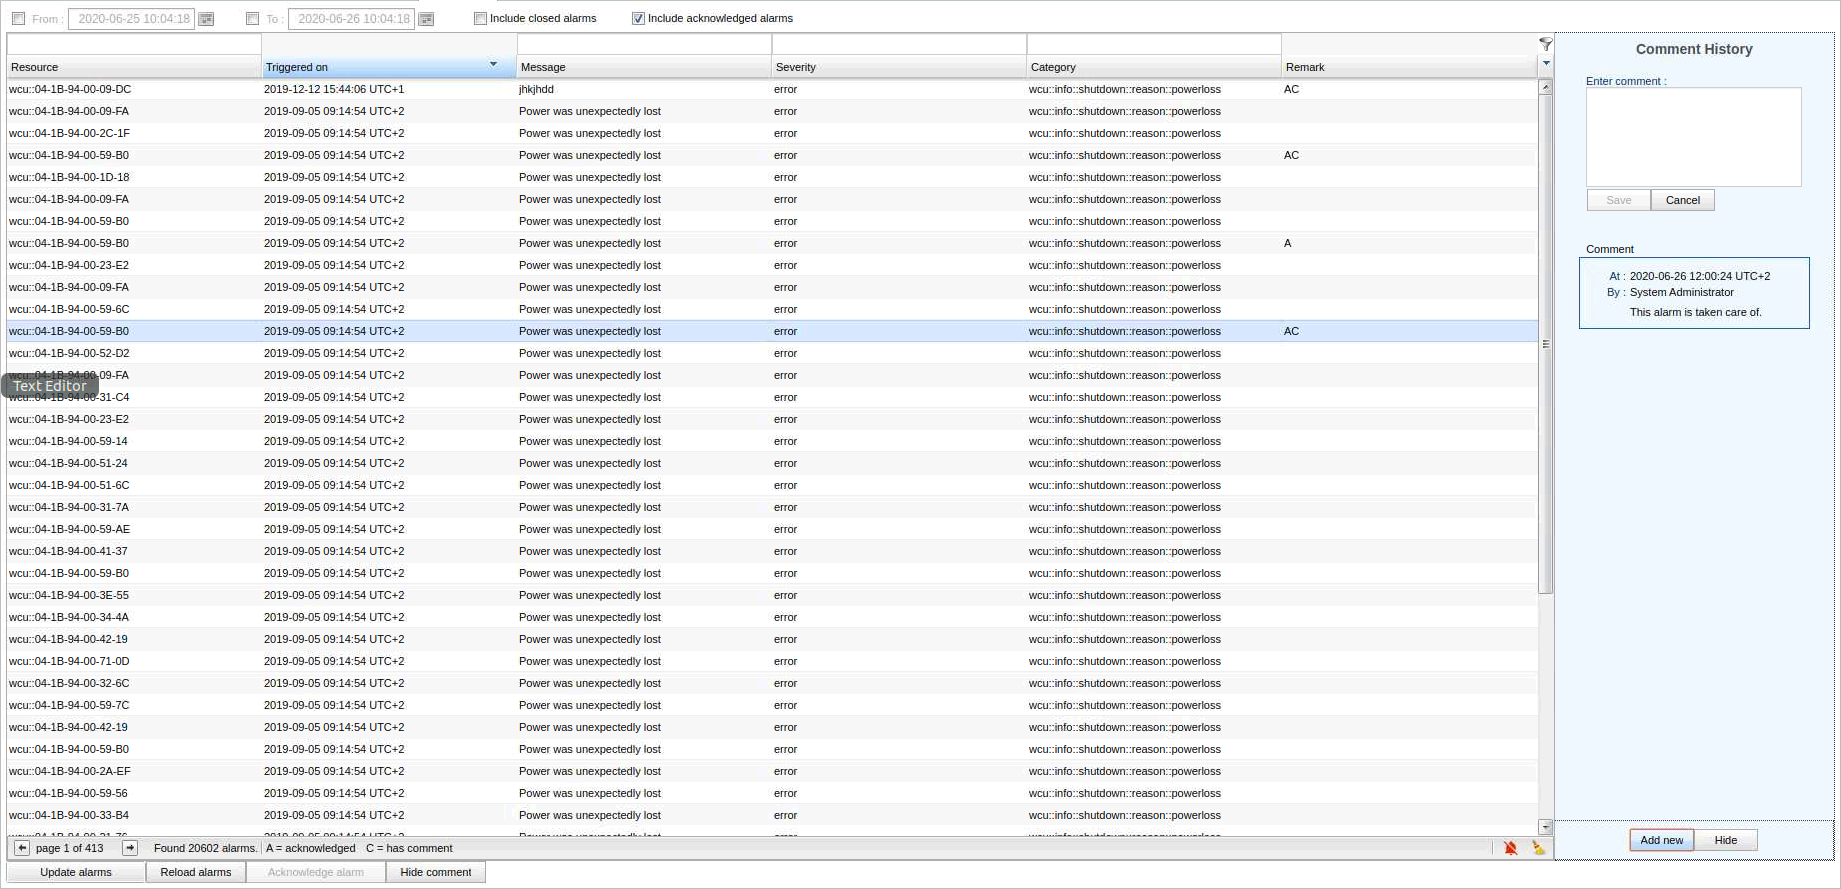Check Include closed alarms
The image size is (1841, 889).
tap(480, 18)
